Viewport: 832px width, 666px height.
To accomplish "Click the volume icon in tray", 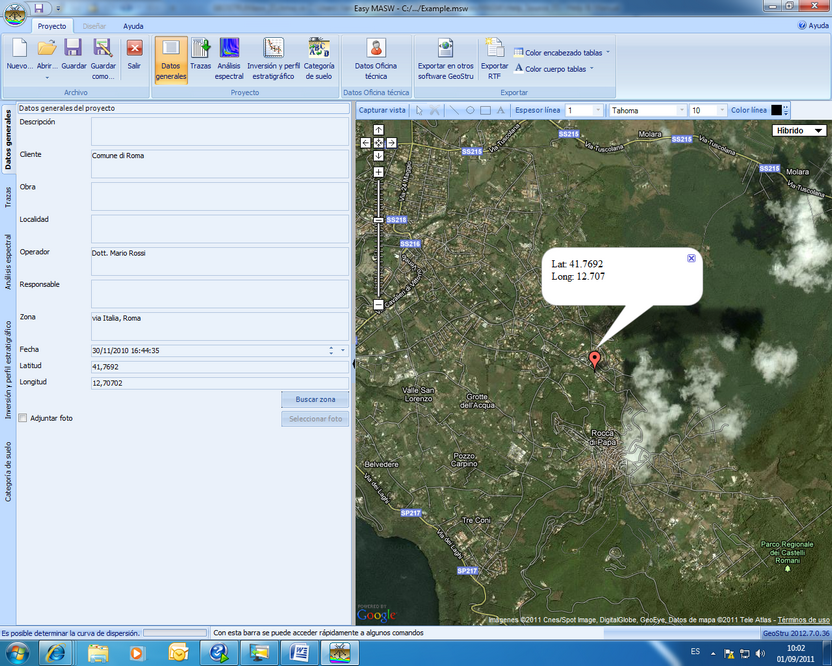I will pyautogui.click(x=760, y=653).
